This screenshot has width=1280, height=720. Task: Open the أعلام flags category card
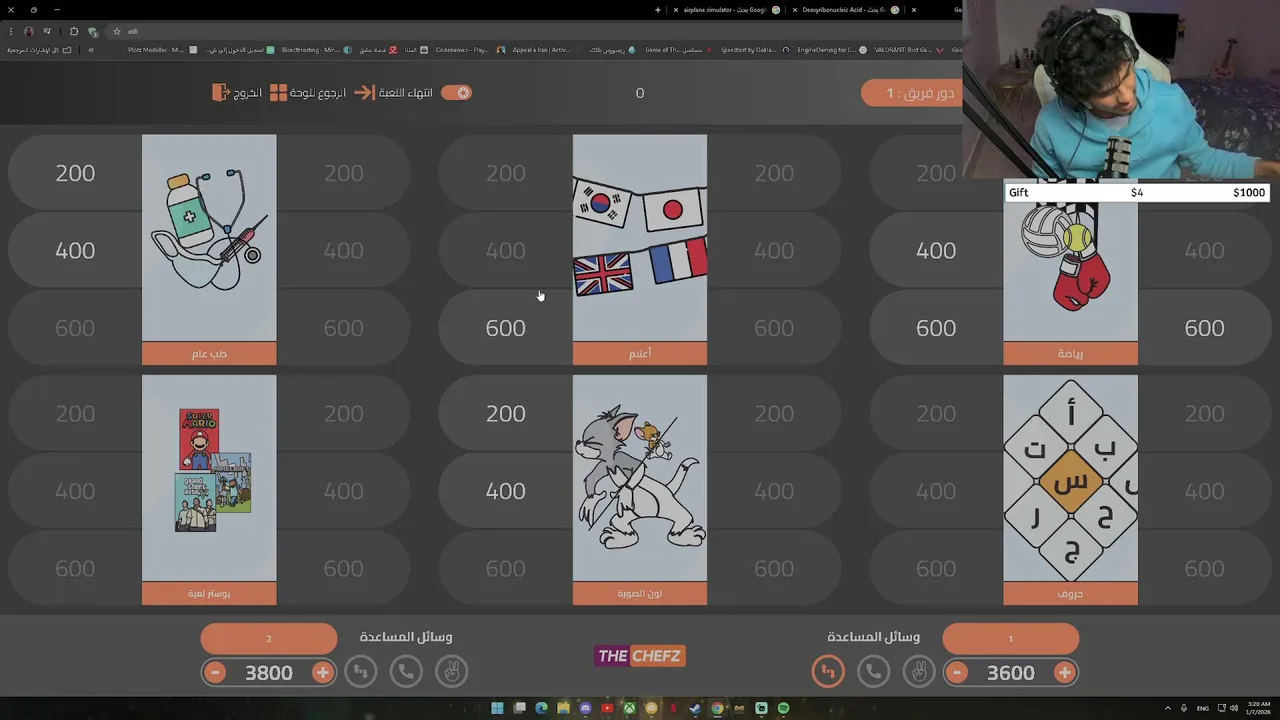[640, 250]
